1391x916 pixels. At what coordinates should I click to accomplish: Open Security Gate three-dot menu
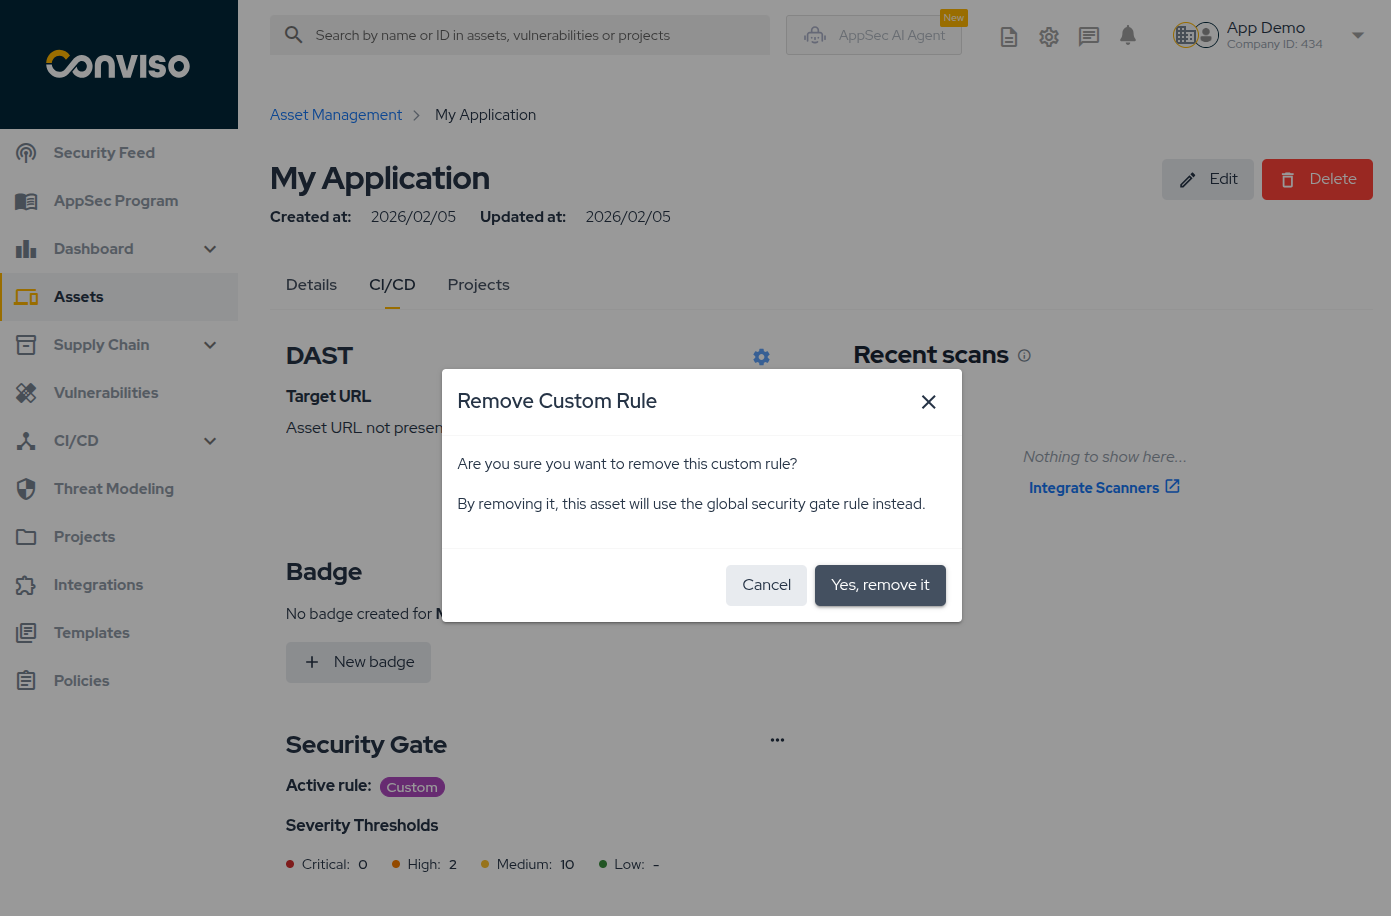click(777, 740)
